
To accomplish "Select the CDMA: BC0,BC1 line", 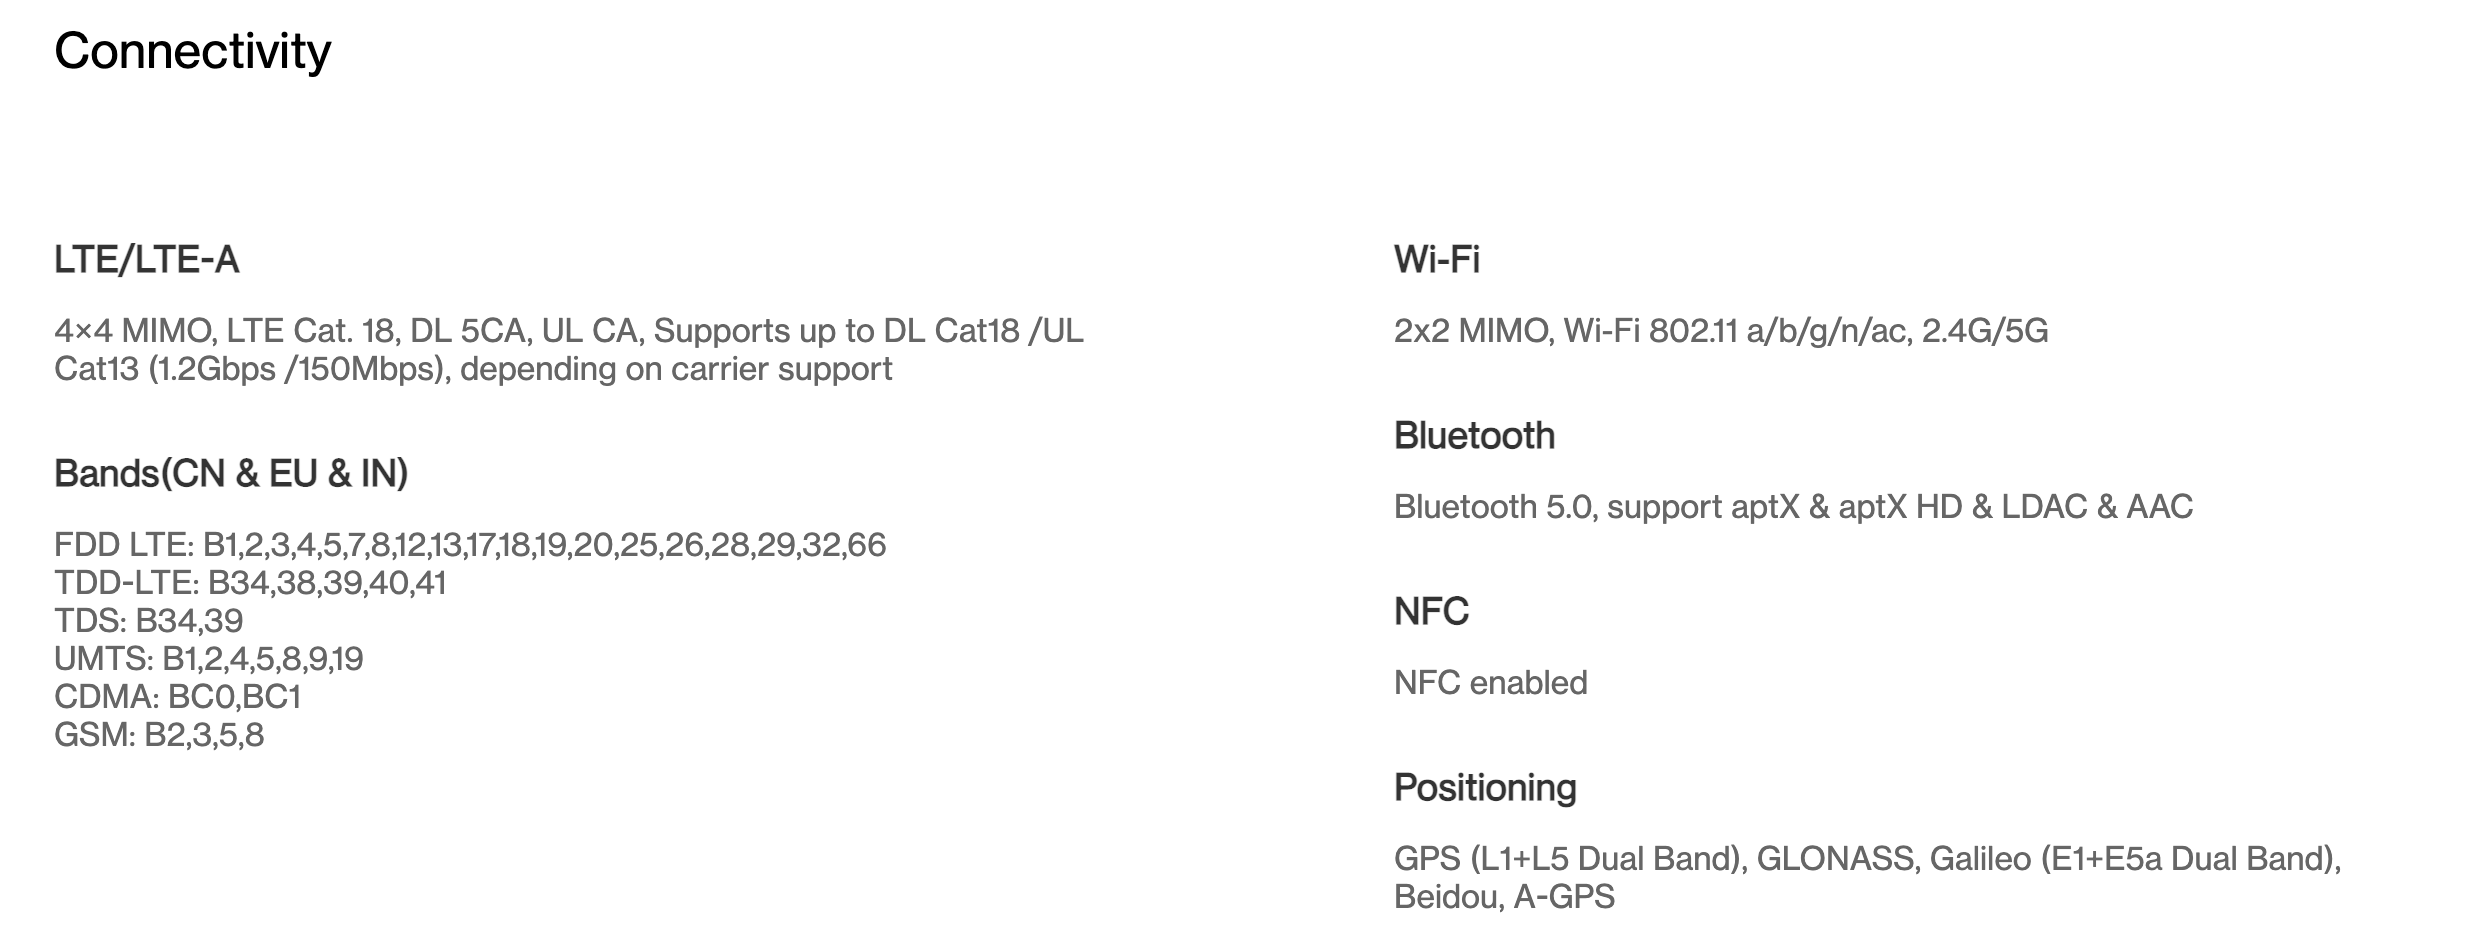I will [177, 697].
